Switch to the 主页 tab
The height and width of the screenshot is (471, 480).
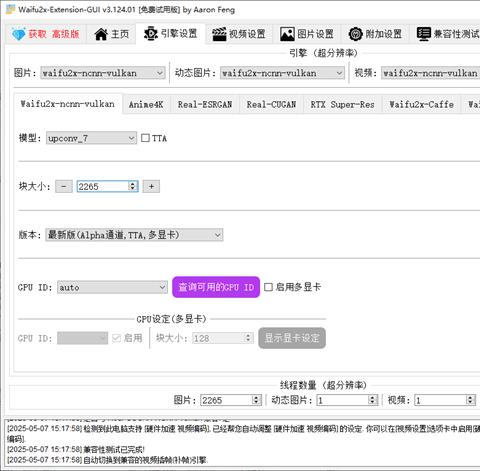pyautogui.click(x=111, y=34)
